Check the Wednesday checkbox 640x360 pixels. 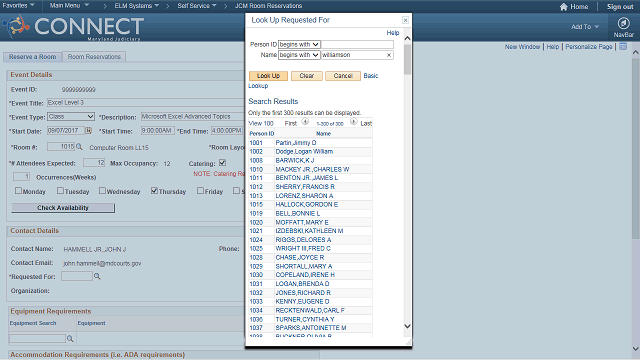pos(102,191)
